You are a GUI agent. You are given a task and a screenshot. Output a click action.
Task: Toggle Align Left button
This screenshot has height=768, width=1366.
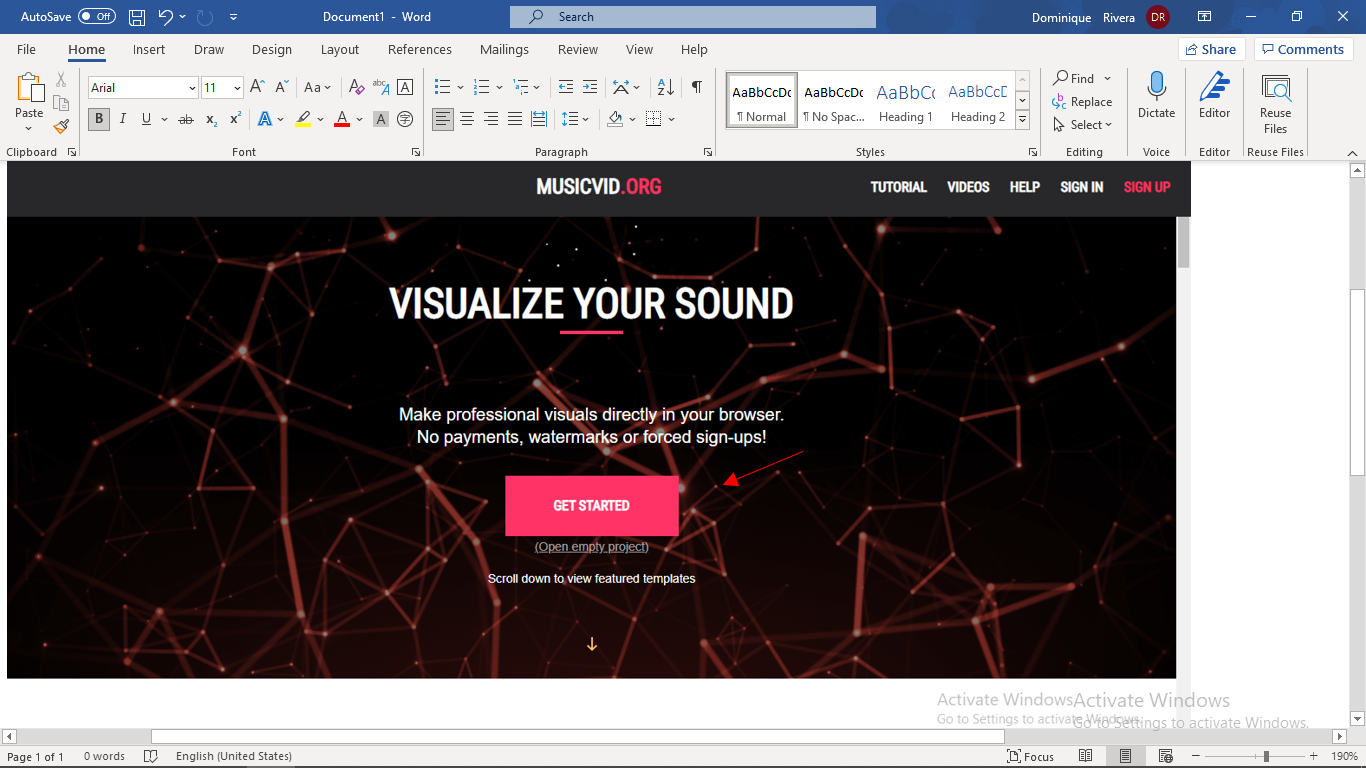[x=443, y=119]
